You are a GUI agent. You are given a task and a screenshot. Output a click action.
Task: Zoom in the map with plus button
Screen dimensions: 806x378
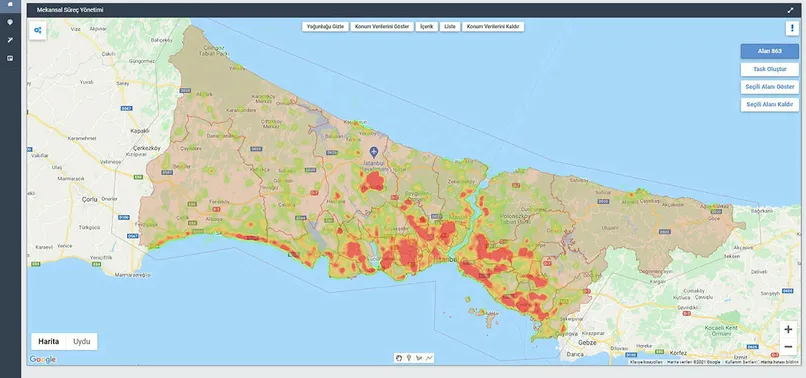[788, 330]
